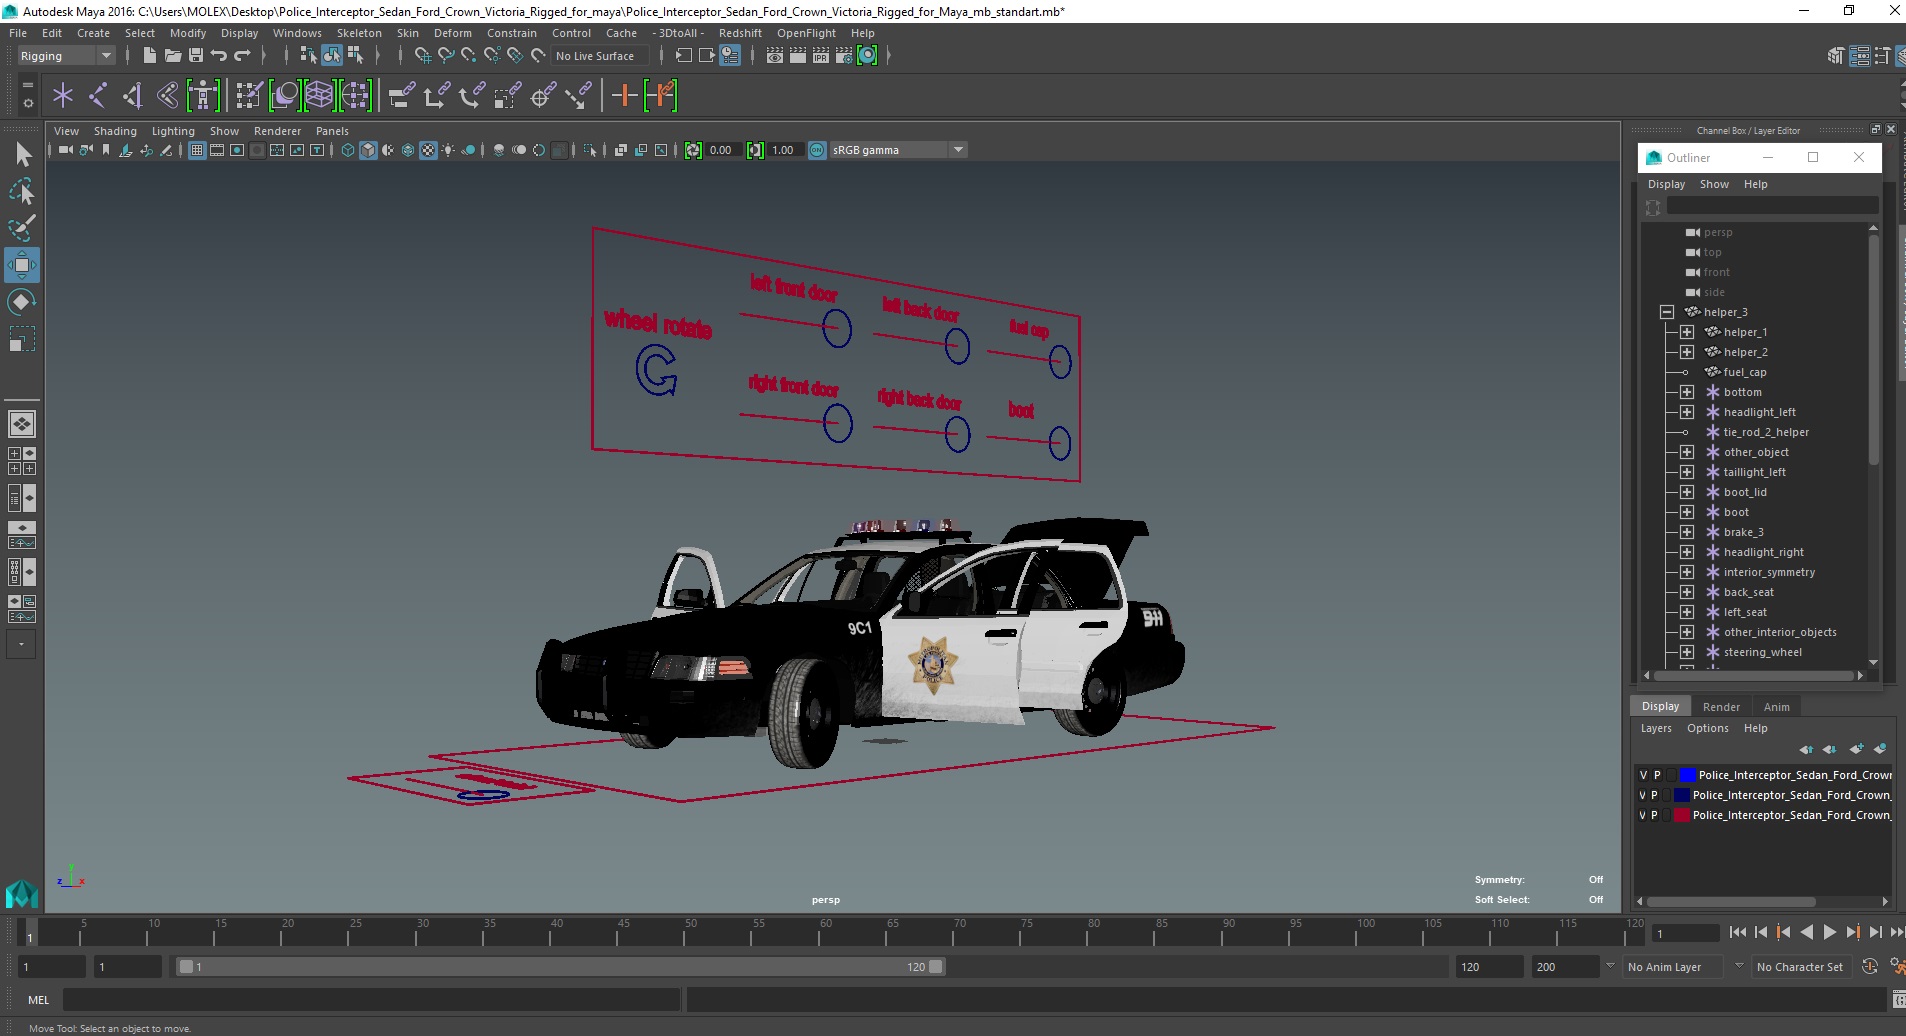
Task: Open the No Character Set dropdown
Action: coord(1800,967)
